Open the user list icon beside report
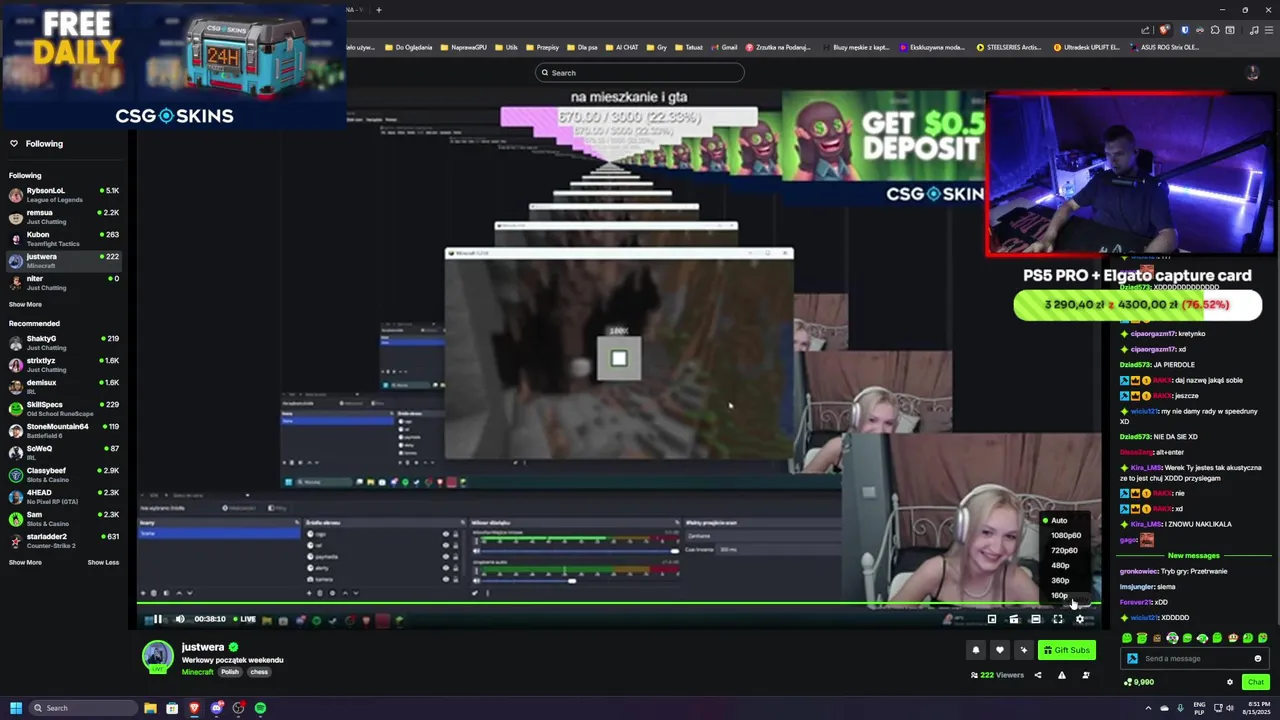Viewport: 1280px width, 720px height. click(1086, 675)
